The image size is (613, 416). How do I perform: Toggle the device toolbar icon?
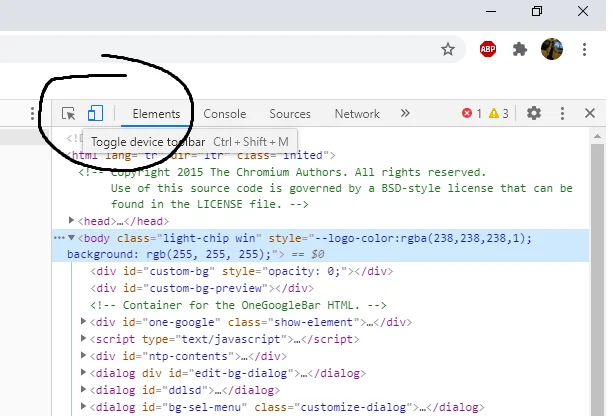(95, 113)
